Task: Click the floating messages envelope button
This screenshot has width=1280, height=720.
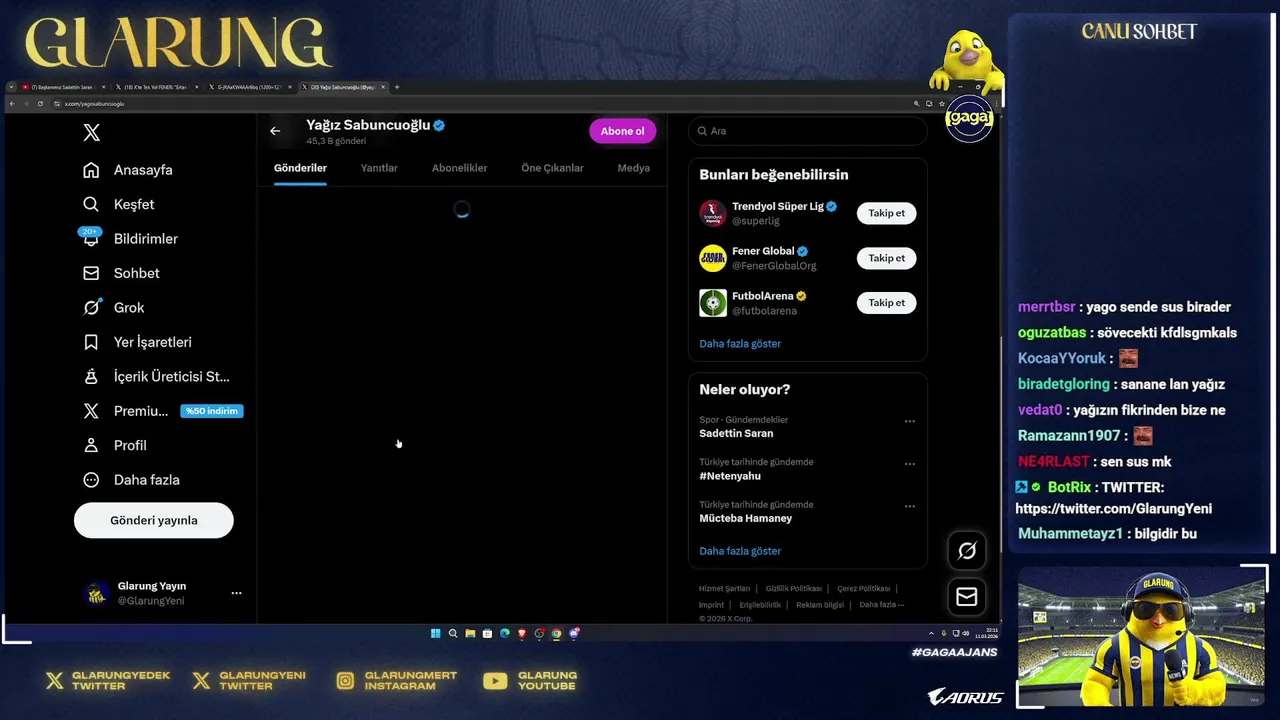Action: tap(967, 597)
